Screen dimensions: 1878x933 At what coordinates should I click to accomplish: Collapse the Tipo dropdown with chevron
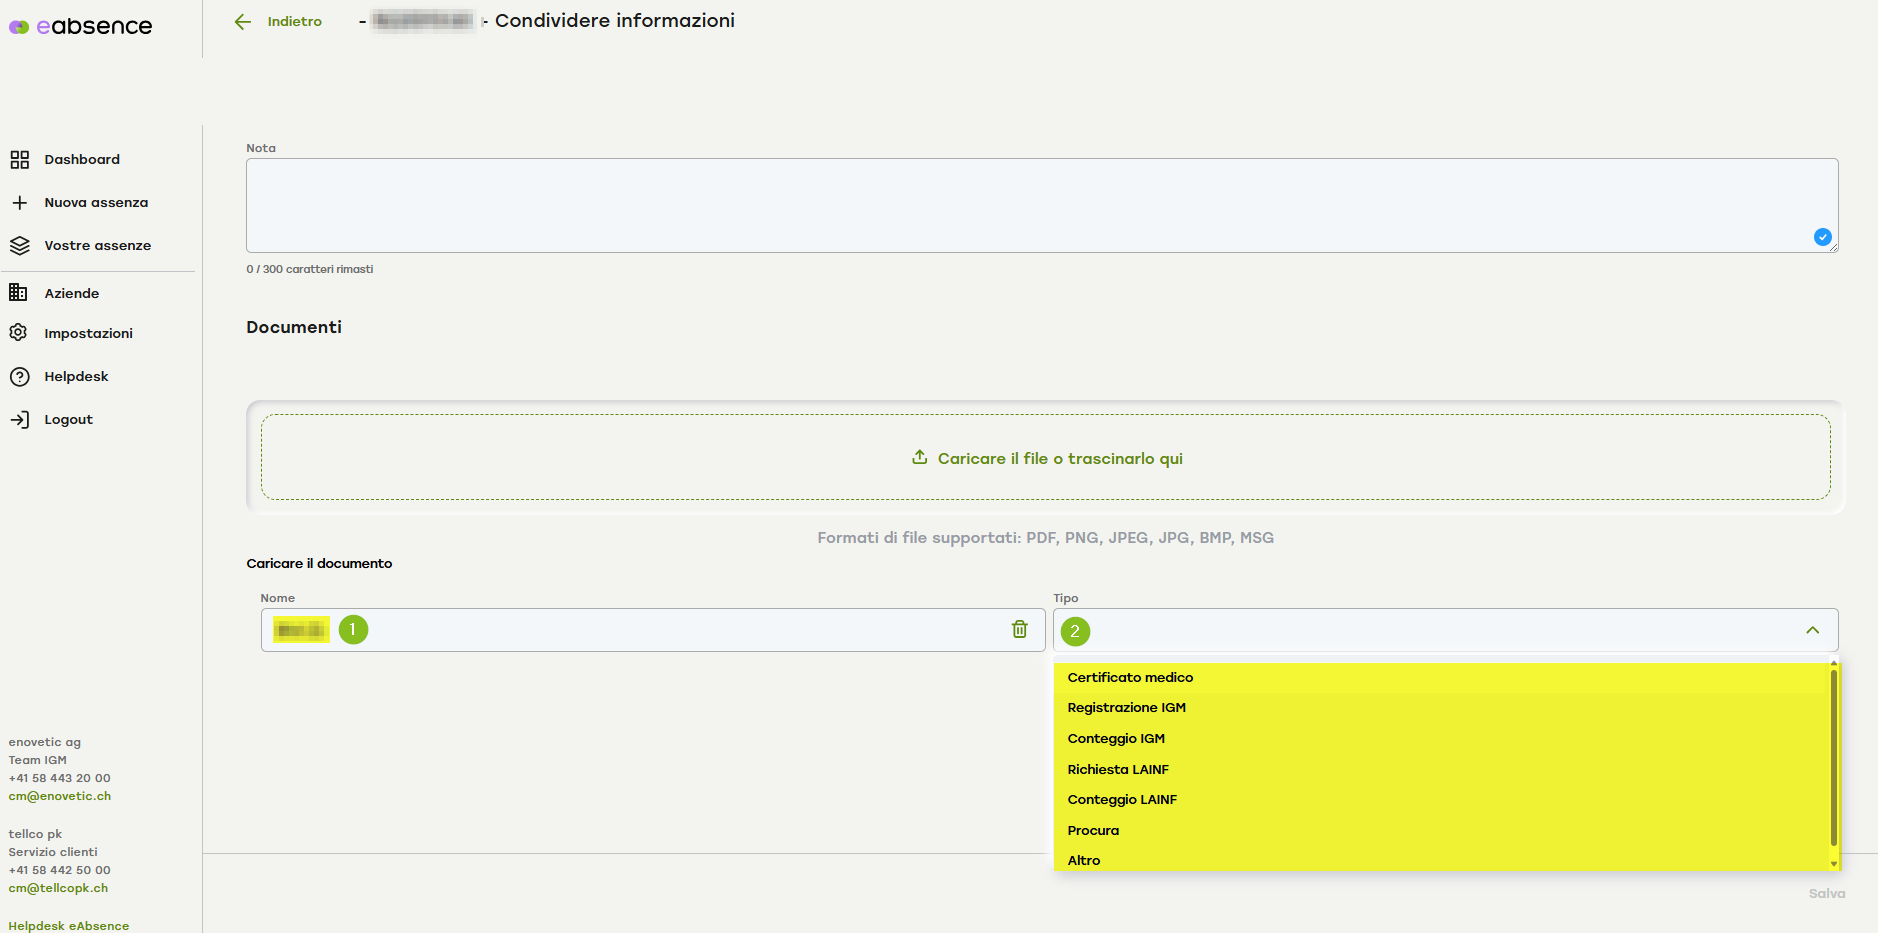[1812, 630]
